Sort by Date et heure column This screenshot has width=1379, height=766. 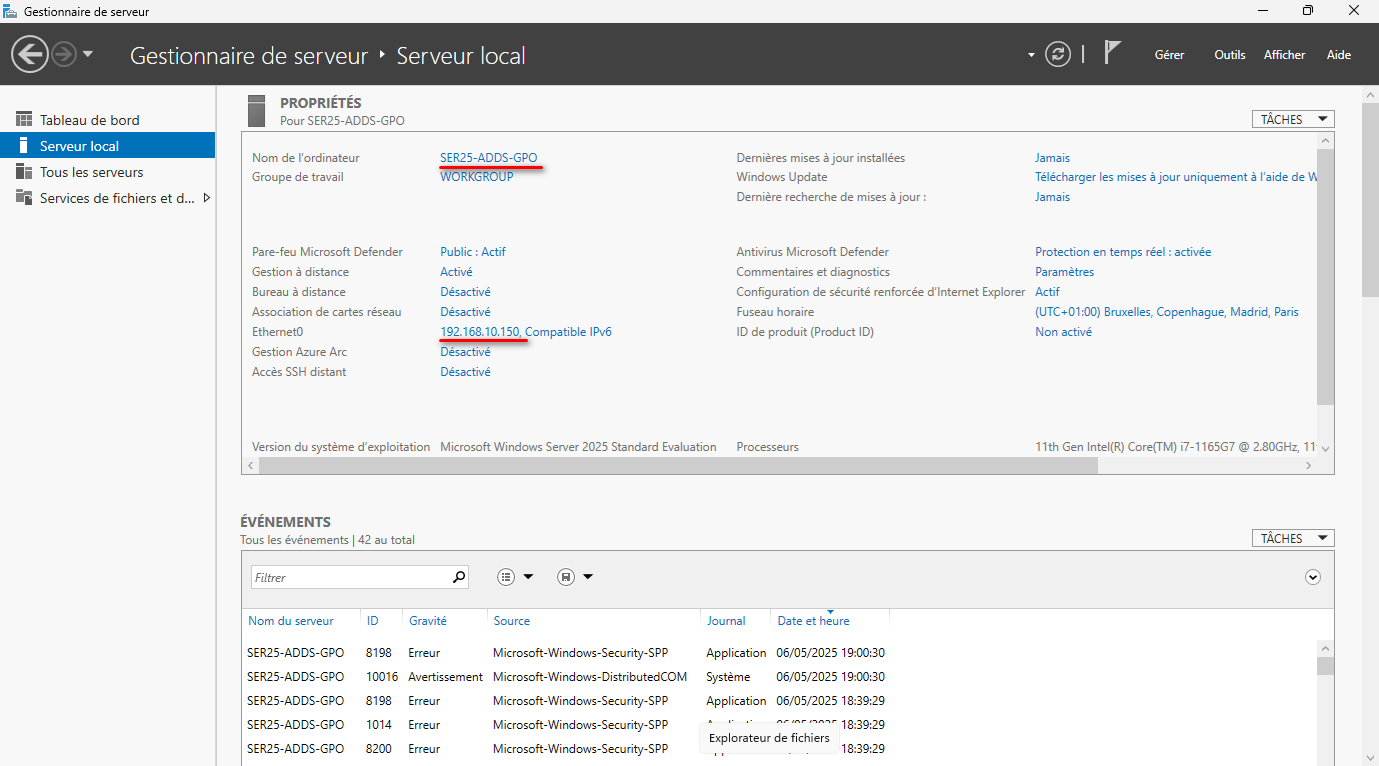point(814,621)
